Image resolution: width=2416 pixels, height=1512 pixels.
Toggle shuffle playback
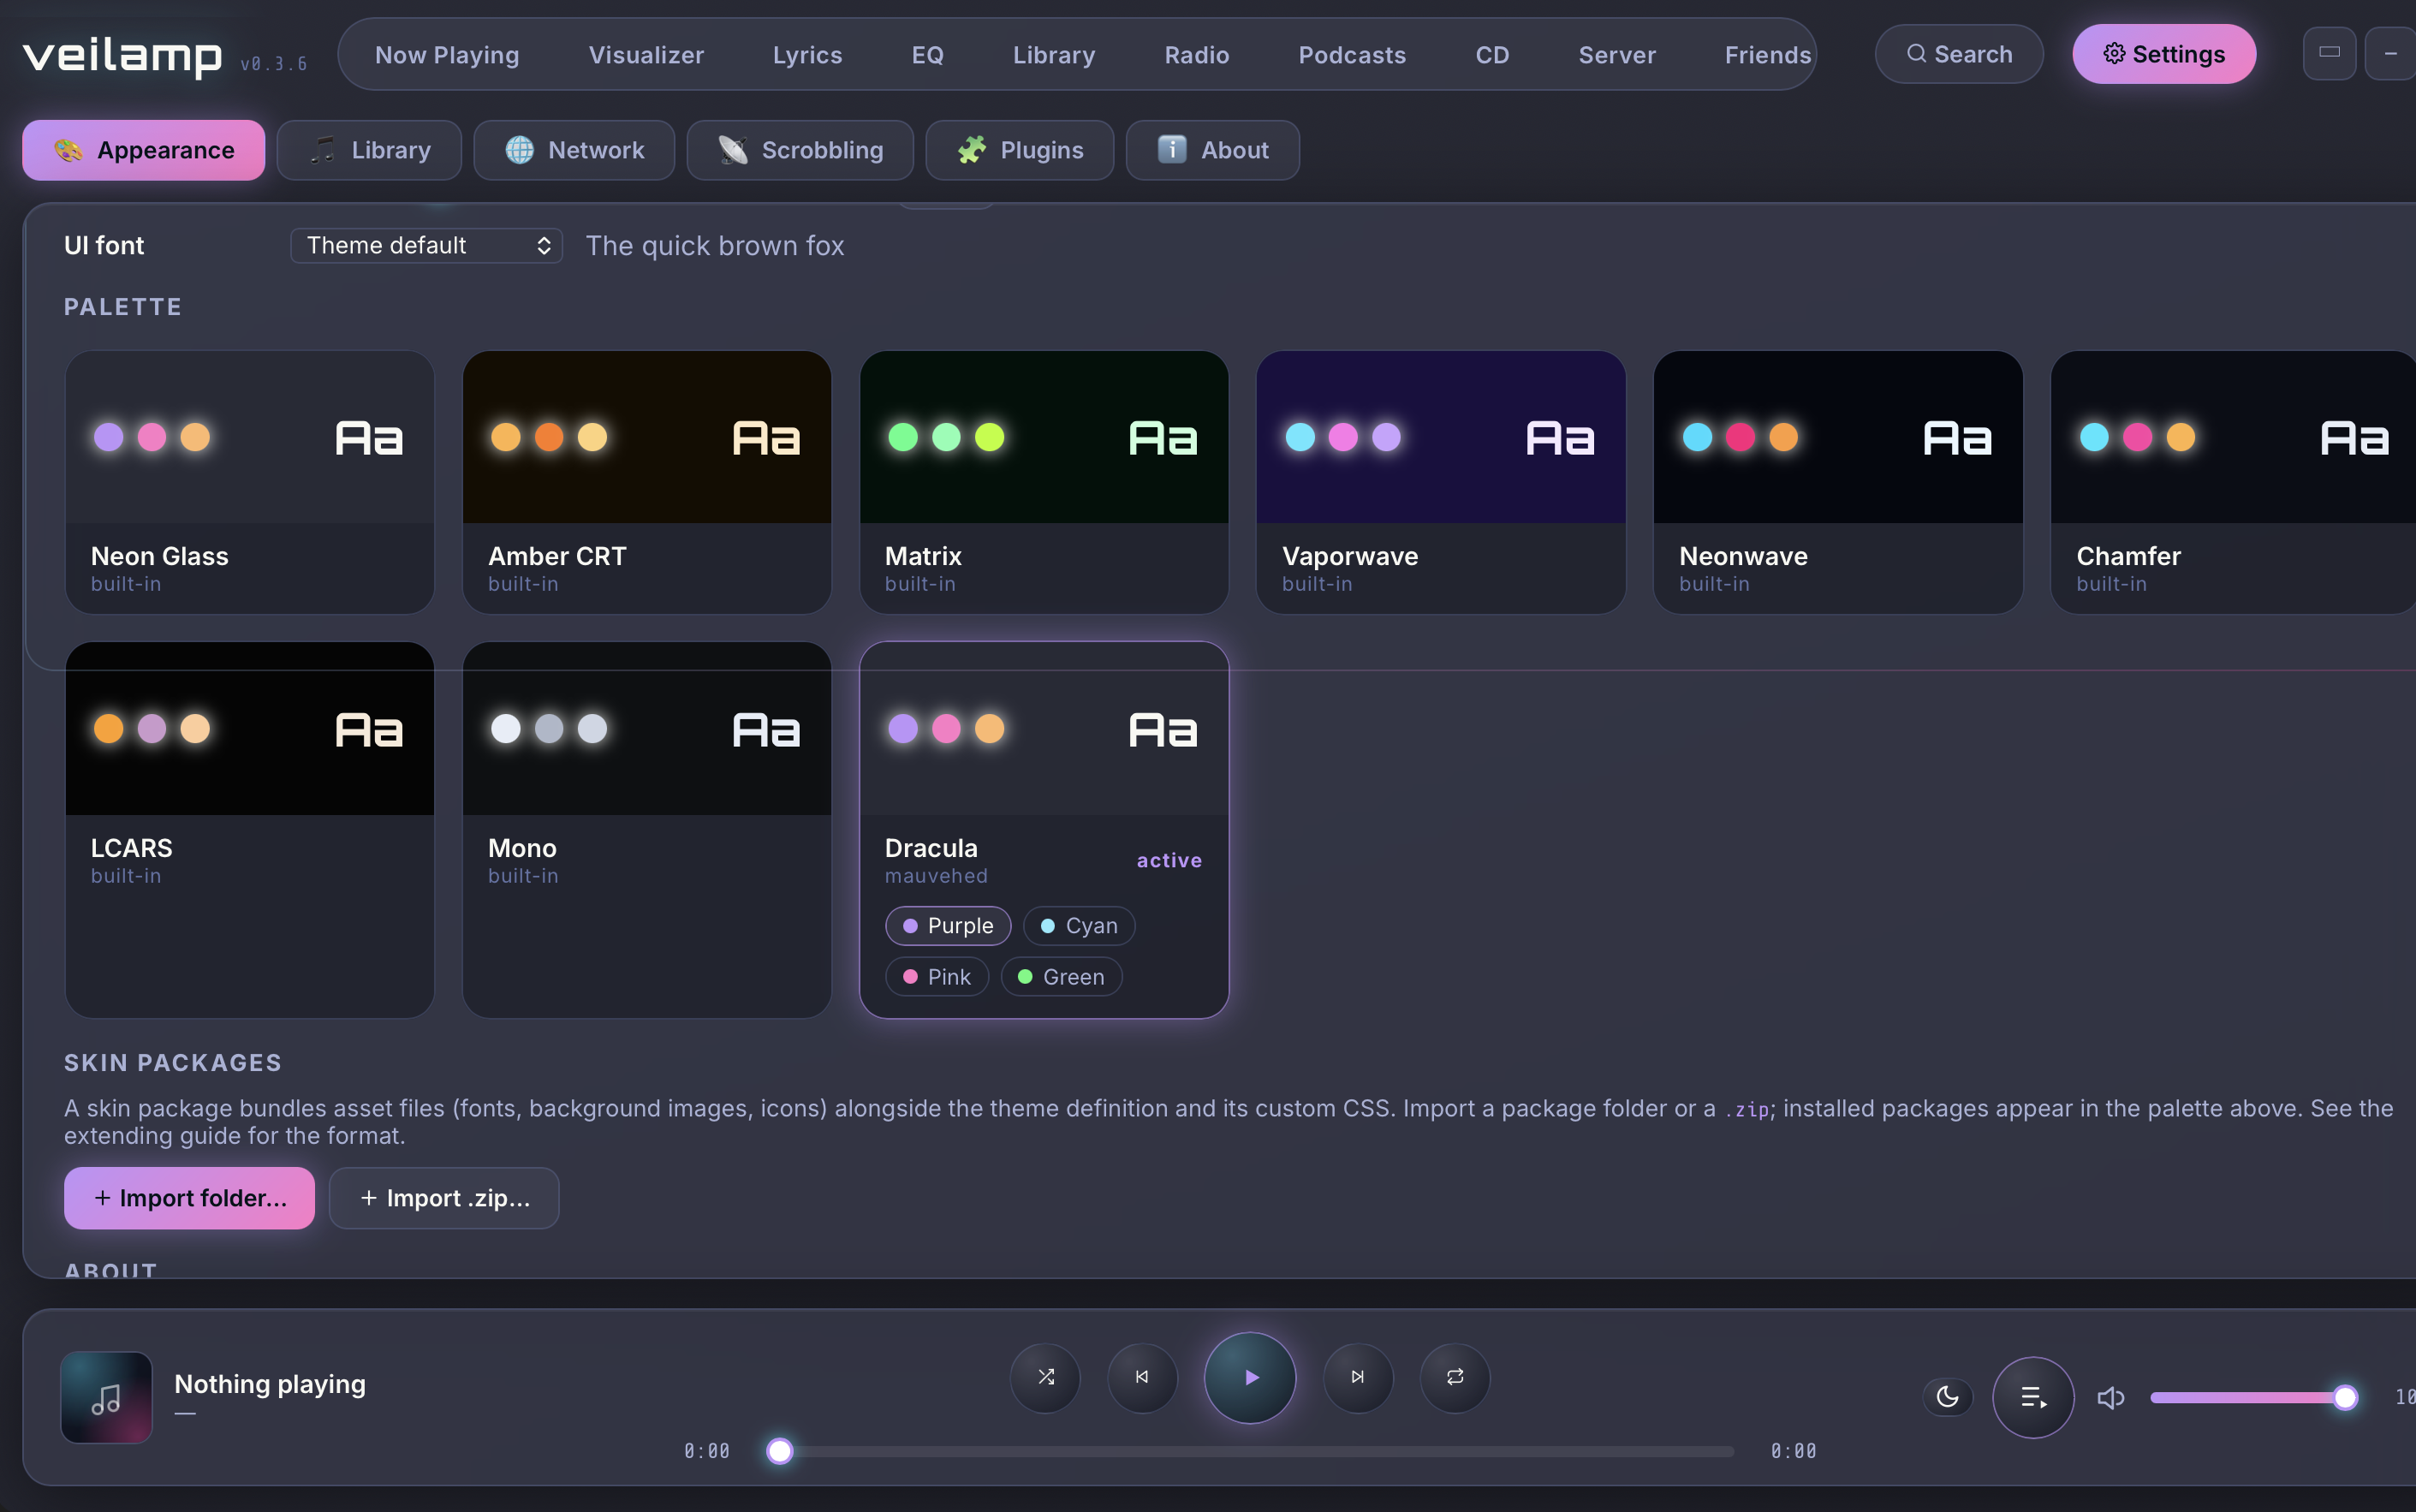pos(1045,1377)
